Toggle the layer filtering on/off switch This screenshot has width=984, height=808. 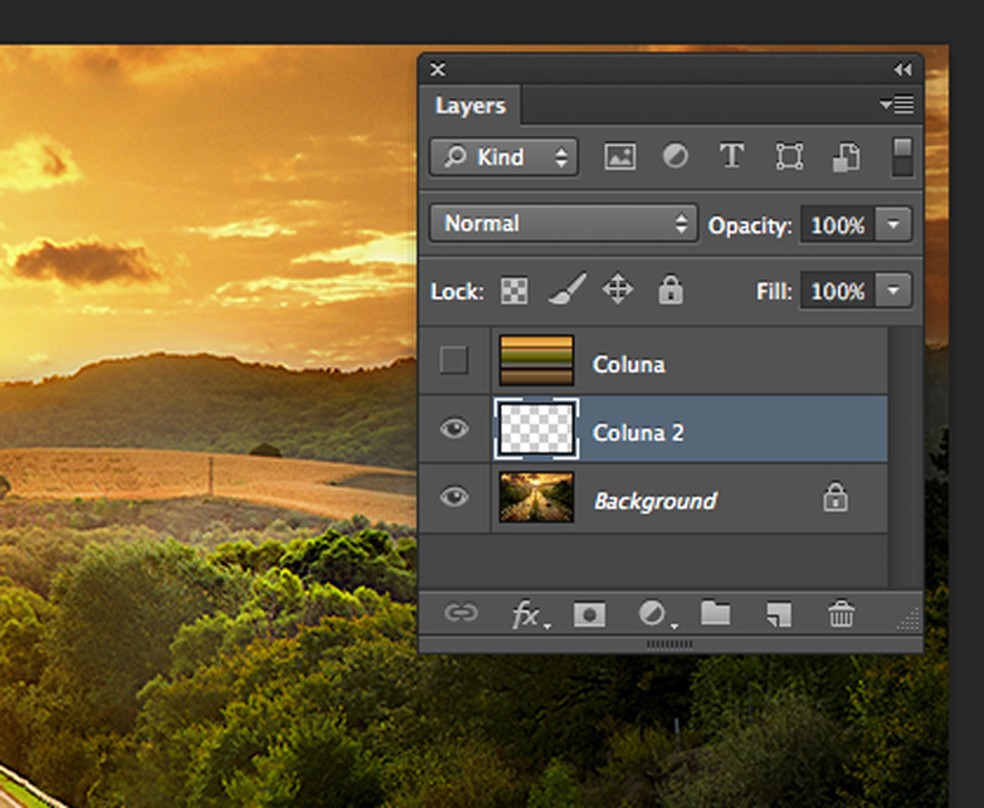(x=902, y=157)
